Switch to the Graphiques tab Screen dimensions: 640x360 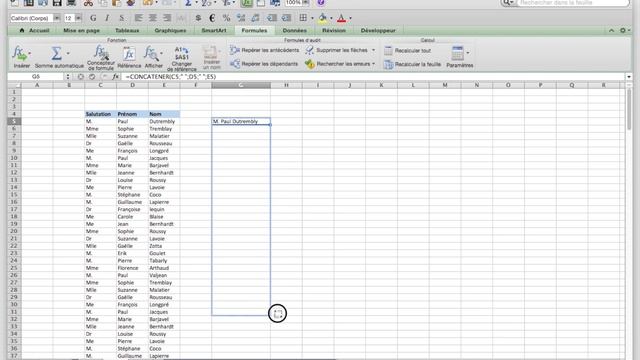tap(170, 31)
